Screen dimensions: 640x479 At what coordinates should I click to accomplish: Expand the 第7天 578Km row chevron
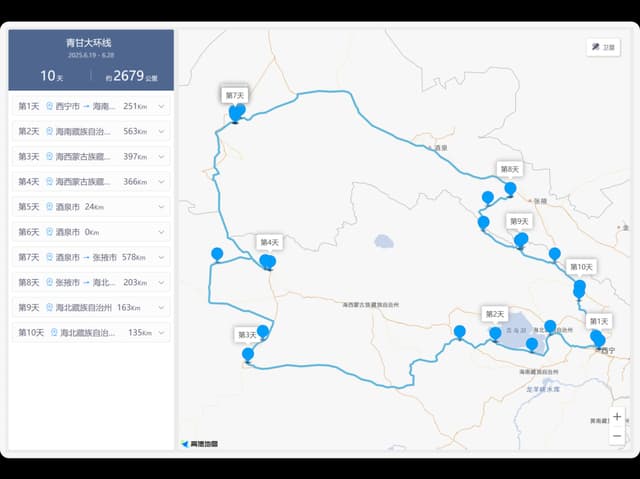(161, 257)
